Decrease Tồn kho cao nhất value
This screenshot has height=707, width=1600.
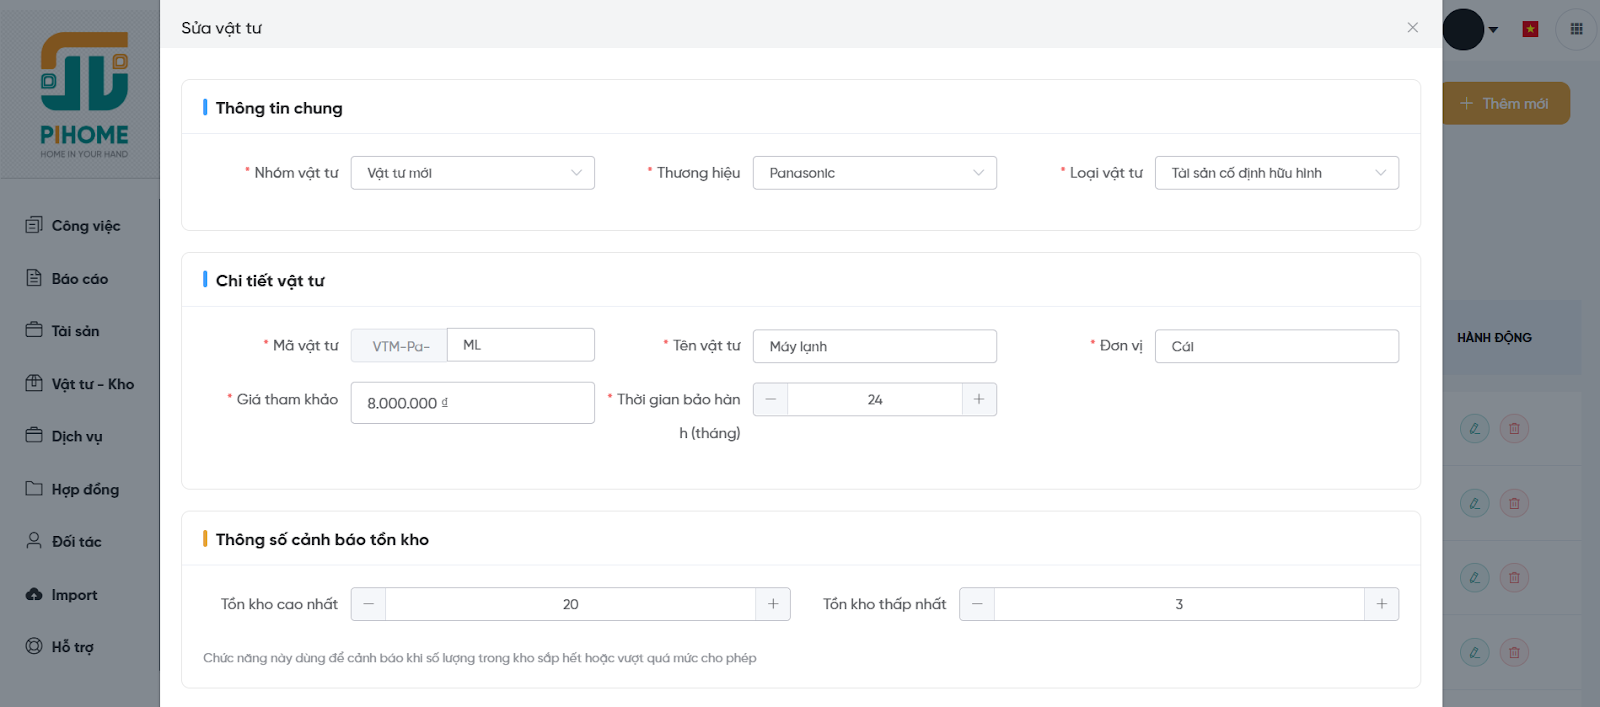pos(368,604)
